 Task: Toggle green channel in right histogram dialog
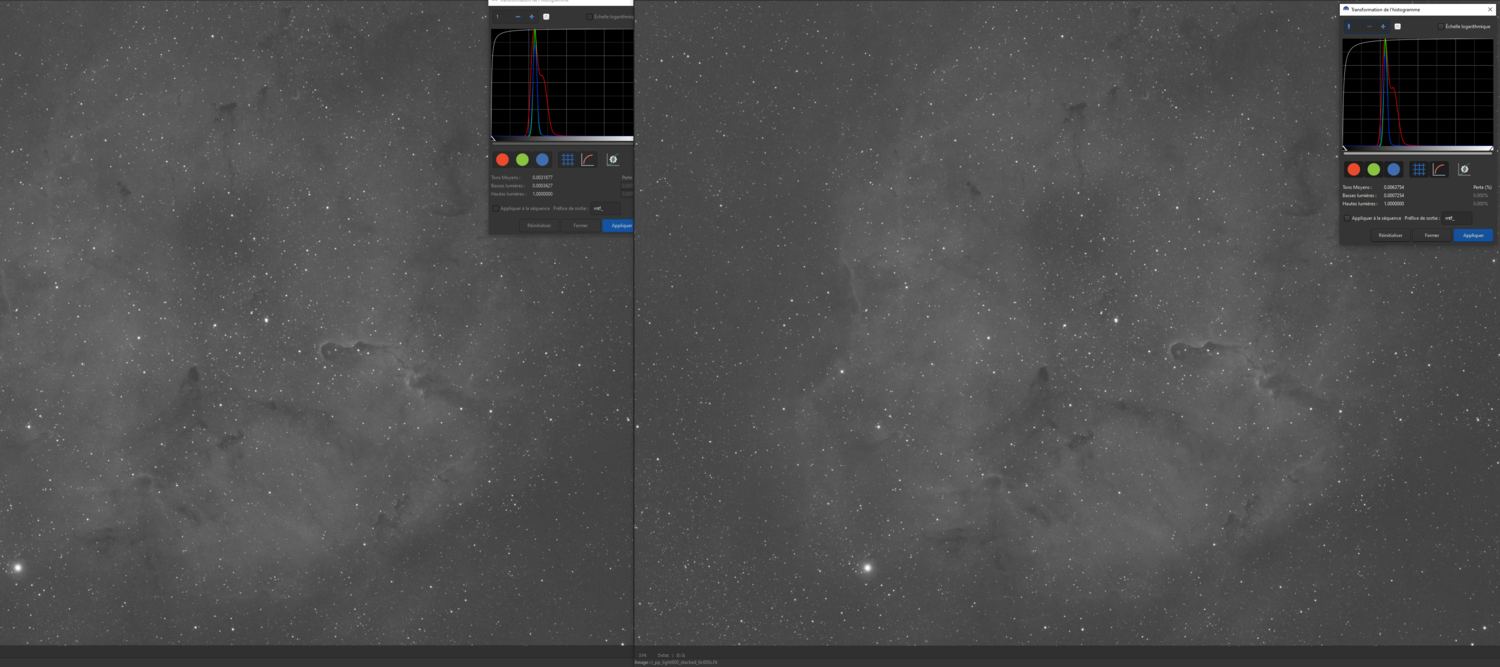1374,169
